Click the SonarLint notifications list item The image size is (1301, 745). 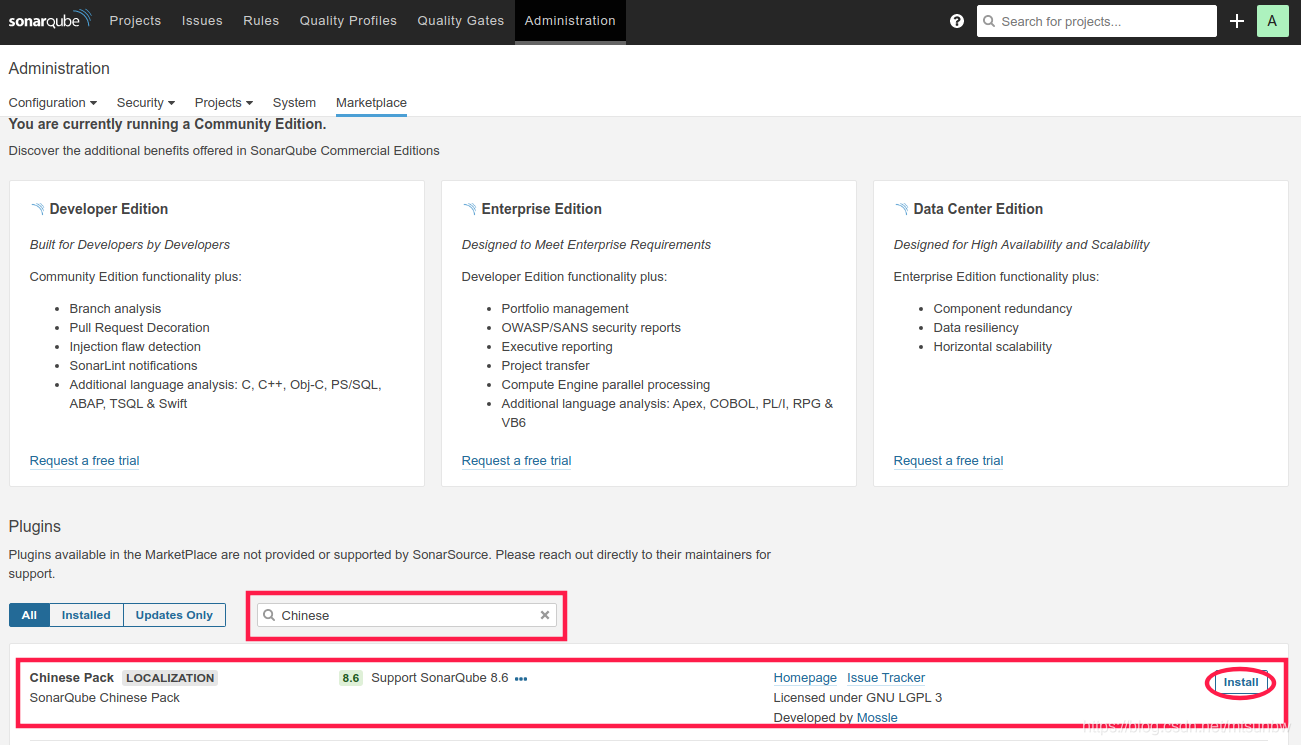(134, 366)
